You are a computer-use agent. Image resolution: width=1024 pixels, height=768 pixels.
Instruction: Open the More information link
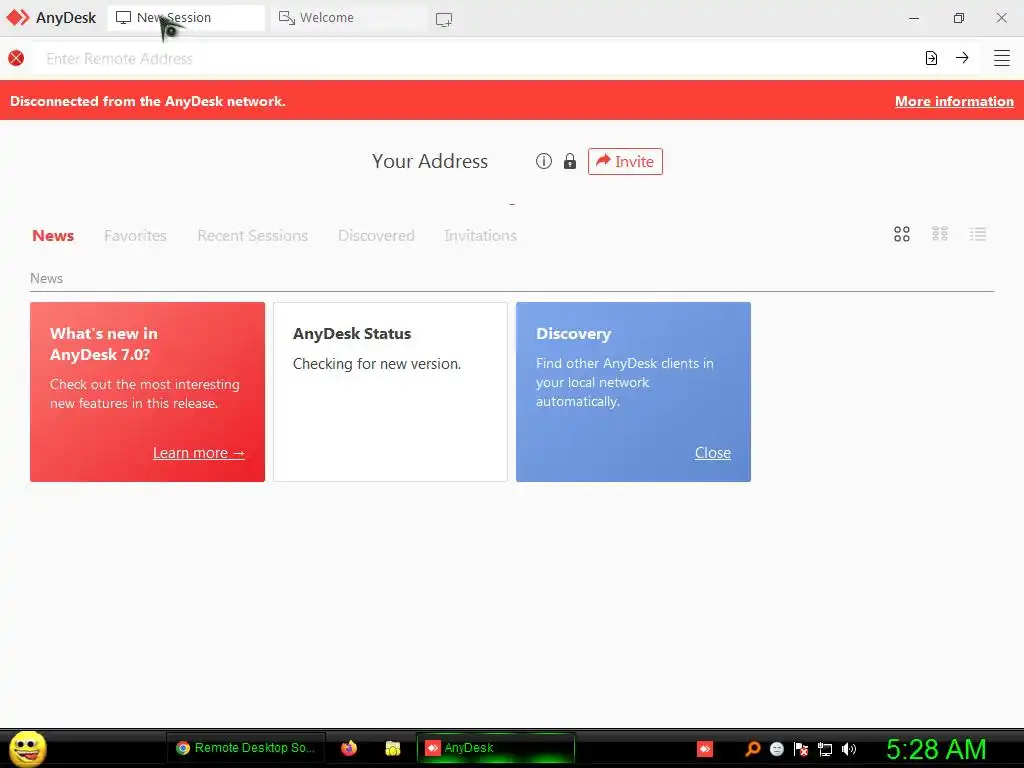point(954,101)
